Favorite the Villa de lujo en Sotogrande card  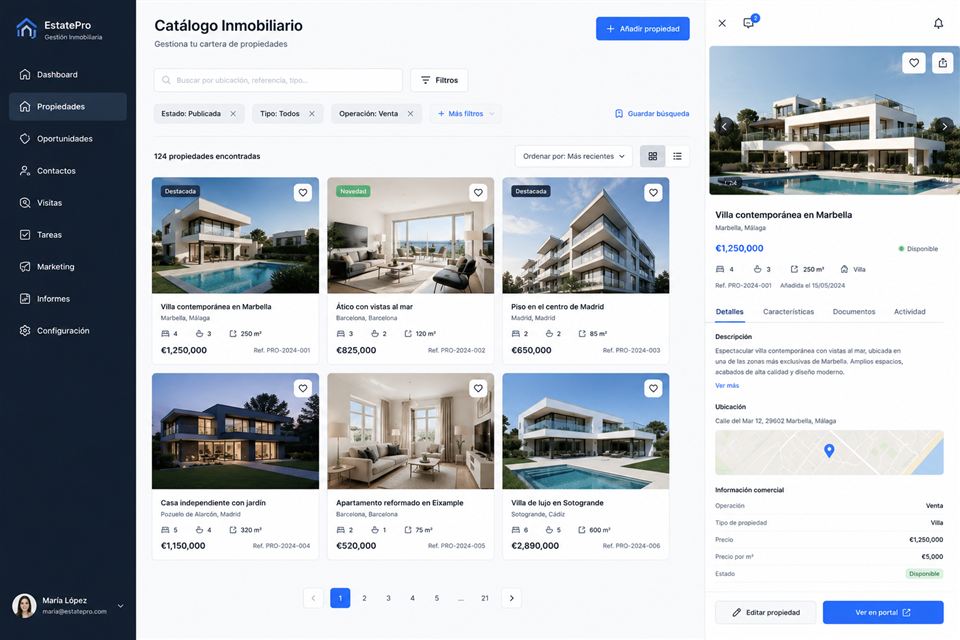tap(653, 388)
